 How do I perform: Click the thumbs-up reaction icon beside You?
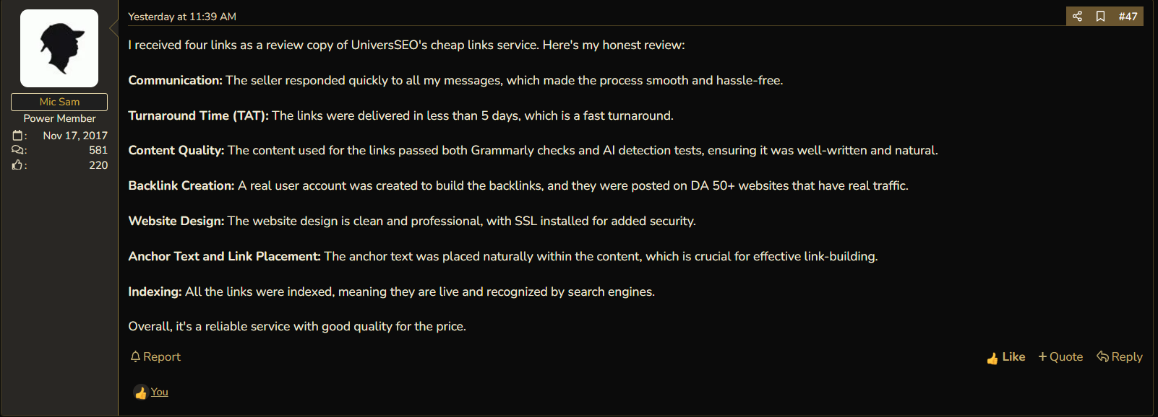(x=140, y=393)
